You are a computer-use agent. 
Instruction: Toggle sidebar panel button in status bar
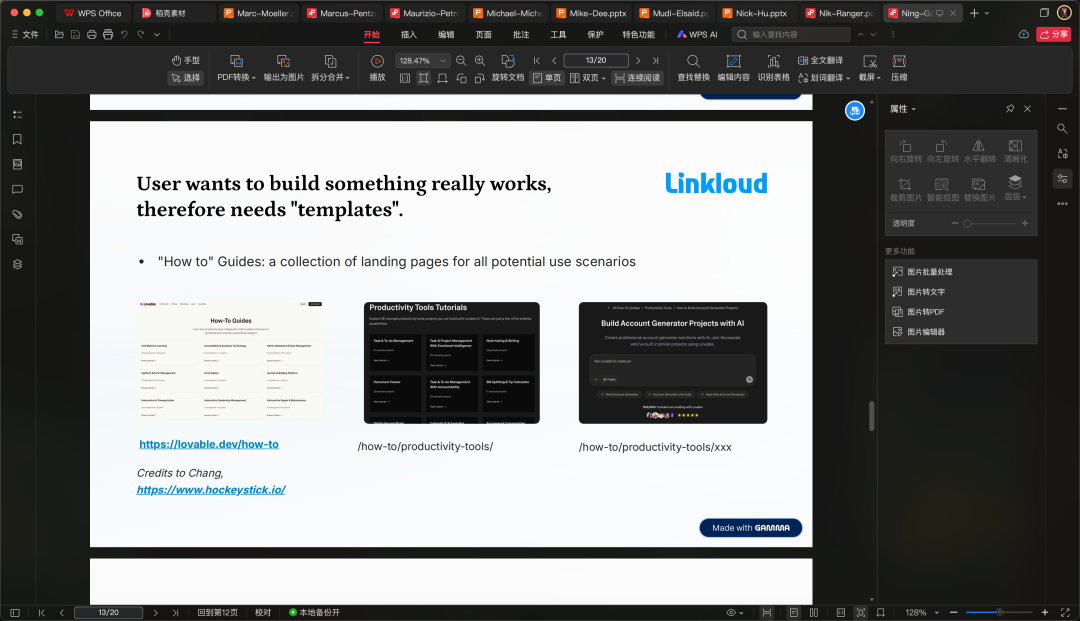click(x=14, y=612)
